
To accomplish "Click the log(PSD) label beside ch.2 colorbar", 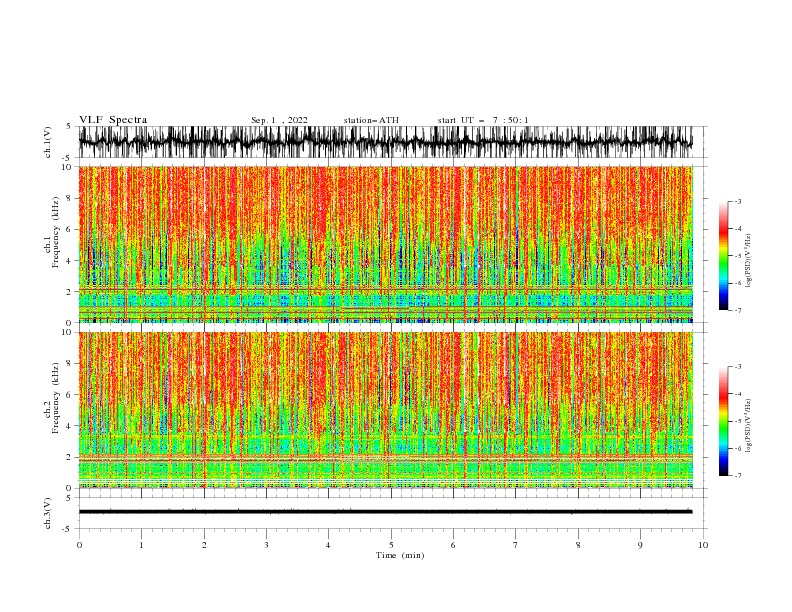I will (749, 426).
